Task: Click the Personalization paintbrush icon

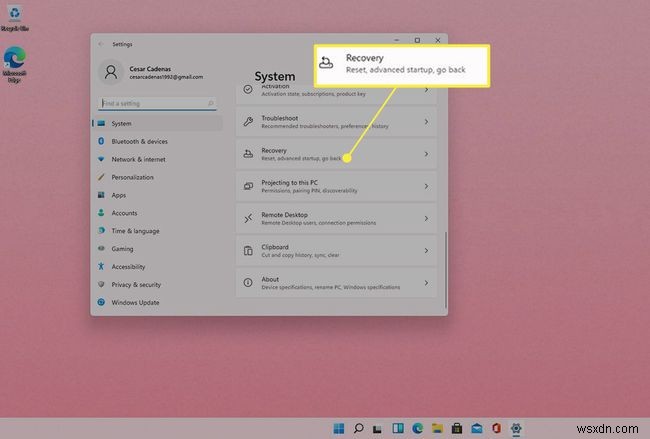Action: click(101, 177)
